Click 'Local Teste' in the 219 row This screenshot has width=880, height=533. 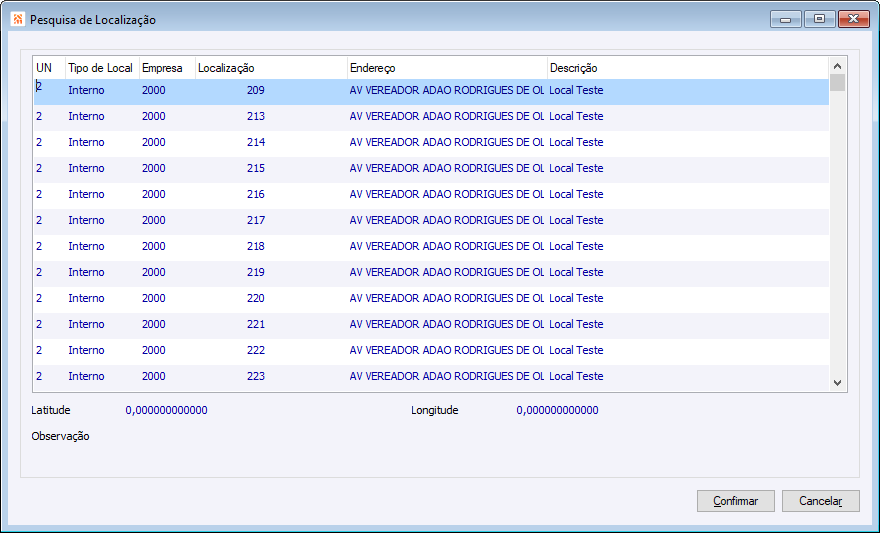click(576, 272)
